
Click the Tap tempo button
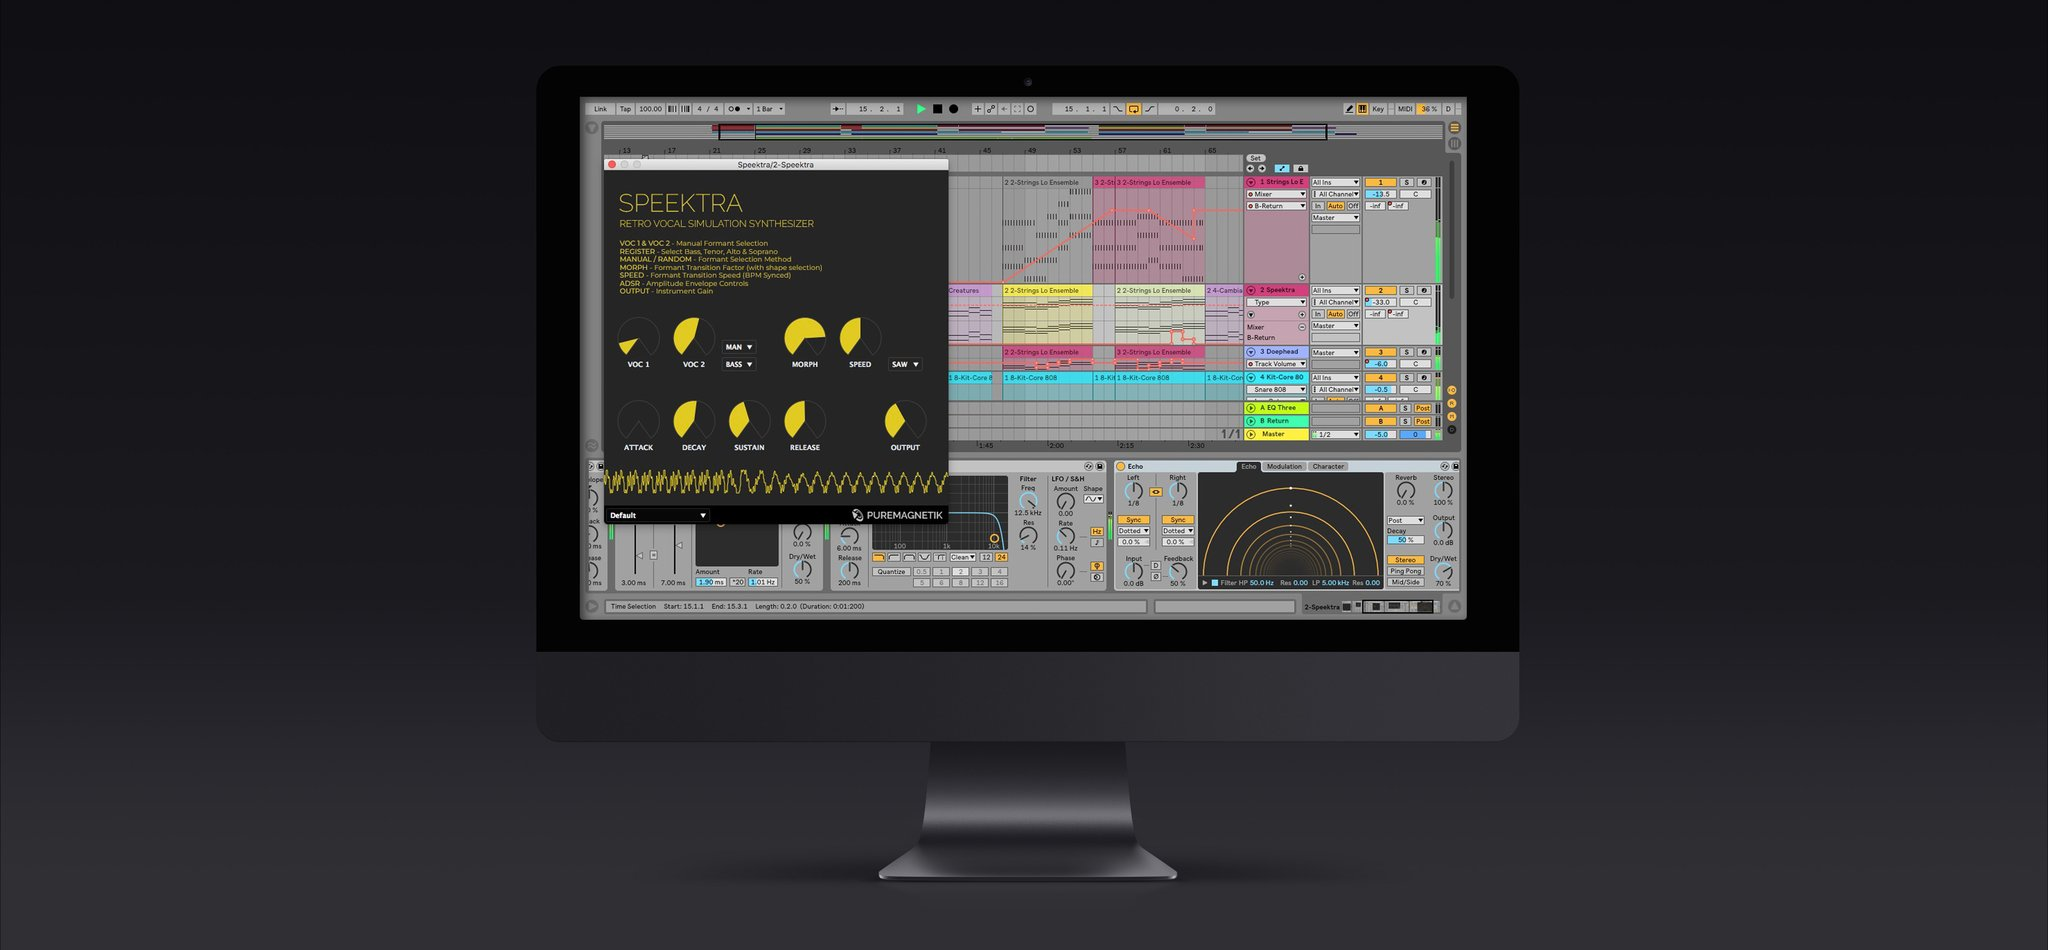[625, 109]
